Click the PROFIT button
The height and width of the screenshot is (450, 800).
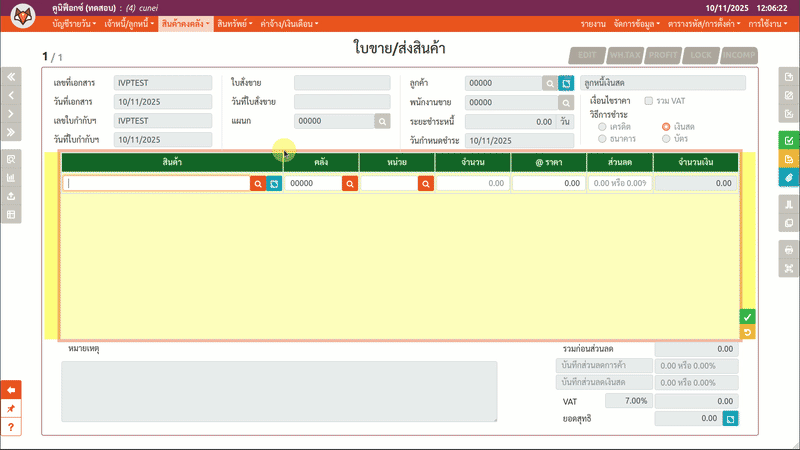[x=664, y=56]
